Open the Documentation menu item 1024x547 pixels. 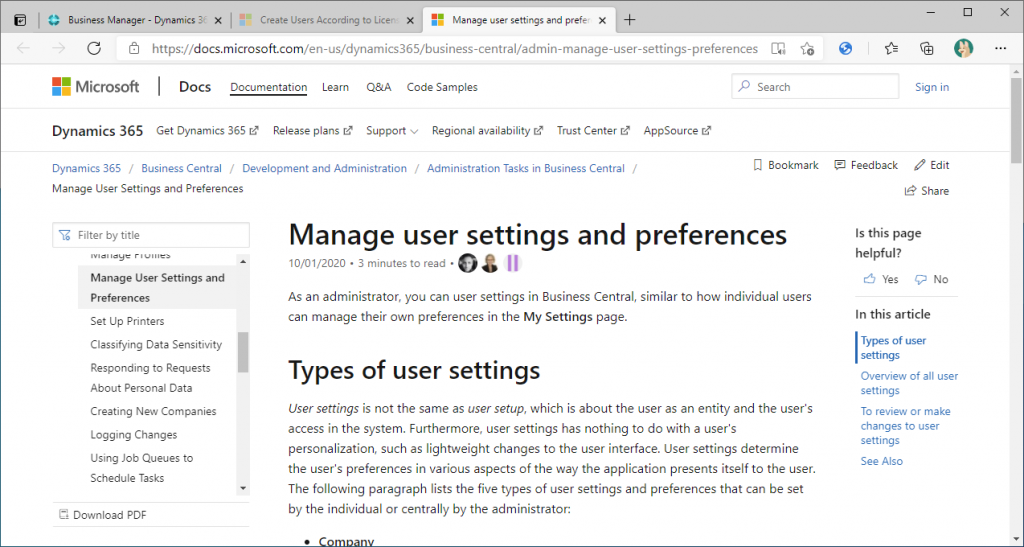(268, 87)
